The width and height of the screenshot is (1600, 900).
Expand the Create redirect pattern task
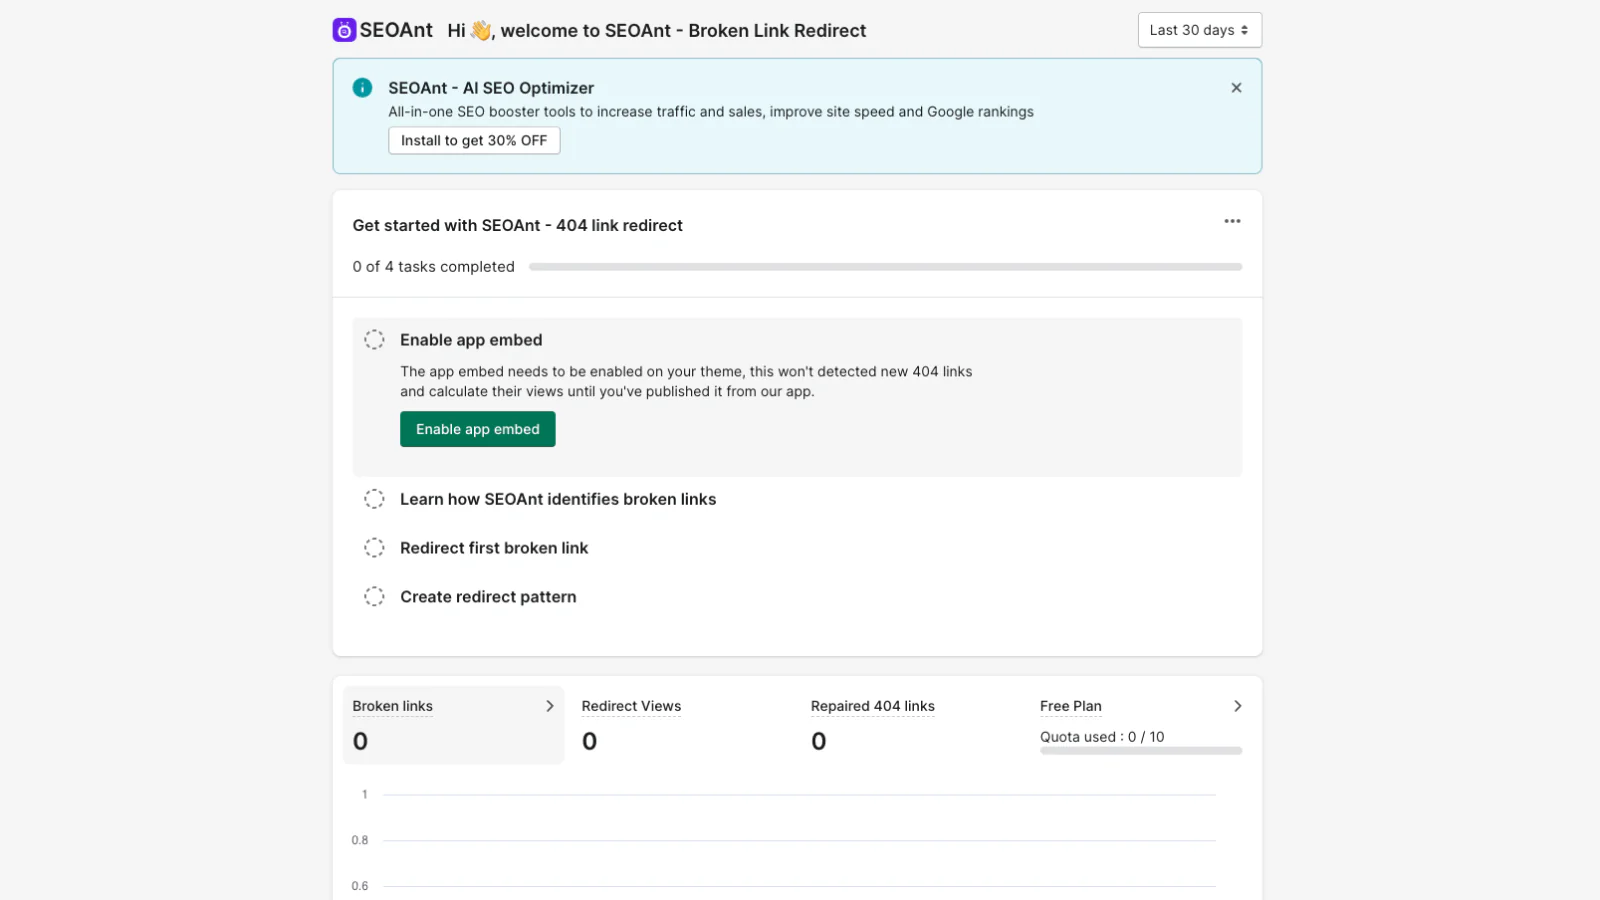pos(488,597)
